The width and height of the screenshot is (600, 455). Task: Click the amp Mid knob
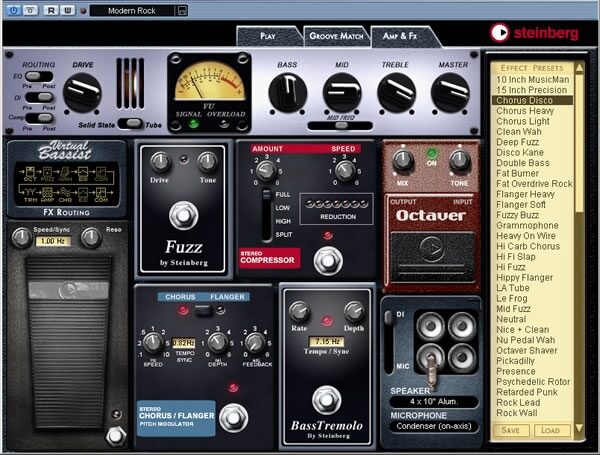[x=342, y=92]
